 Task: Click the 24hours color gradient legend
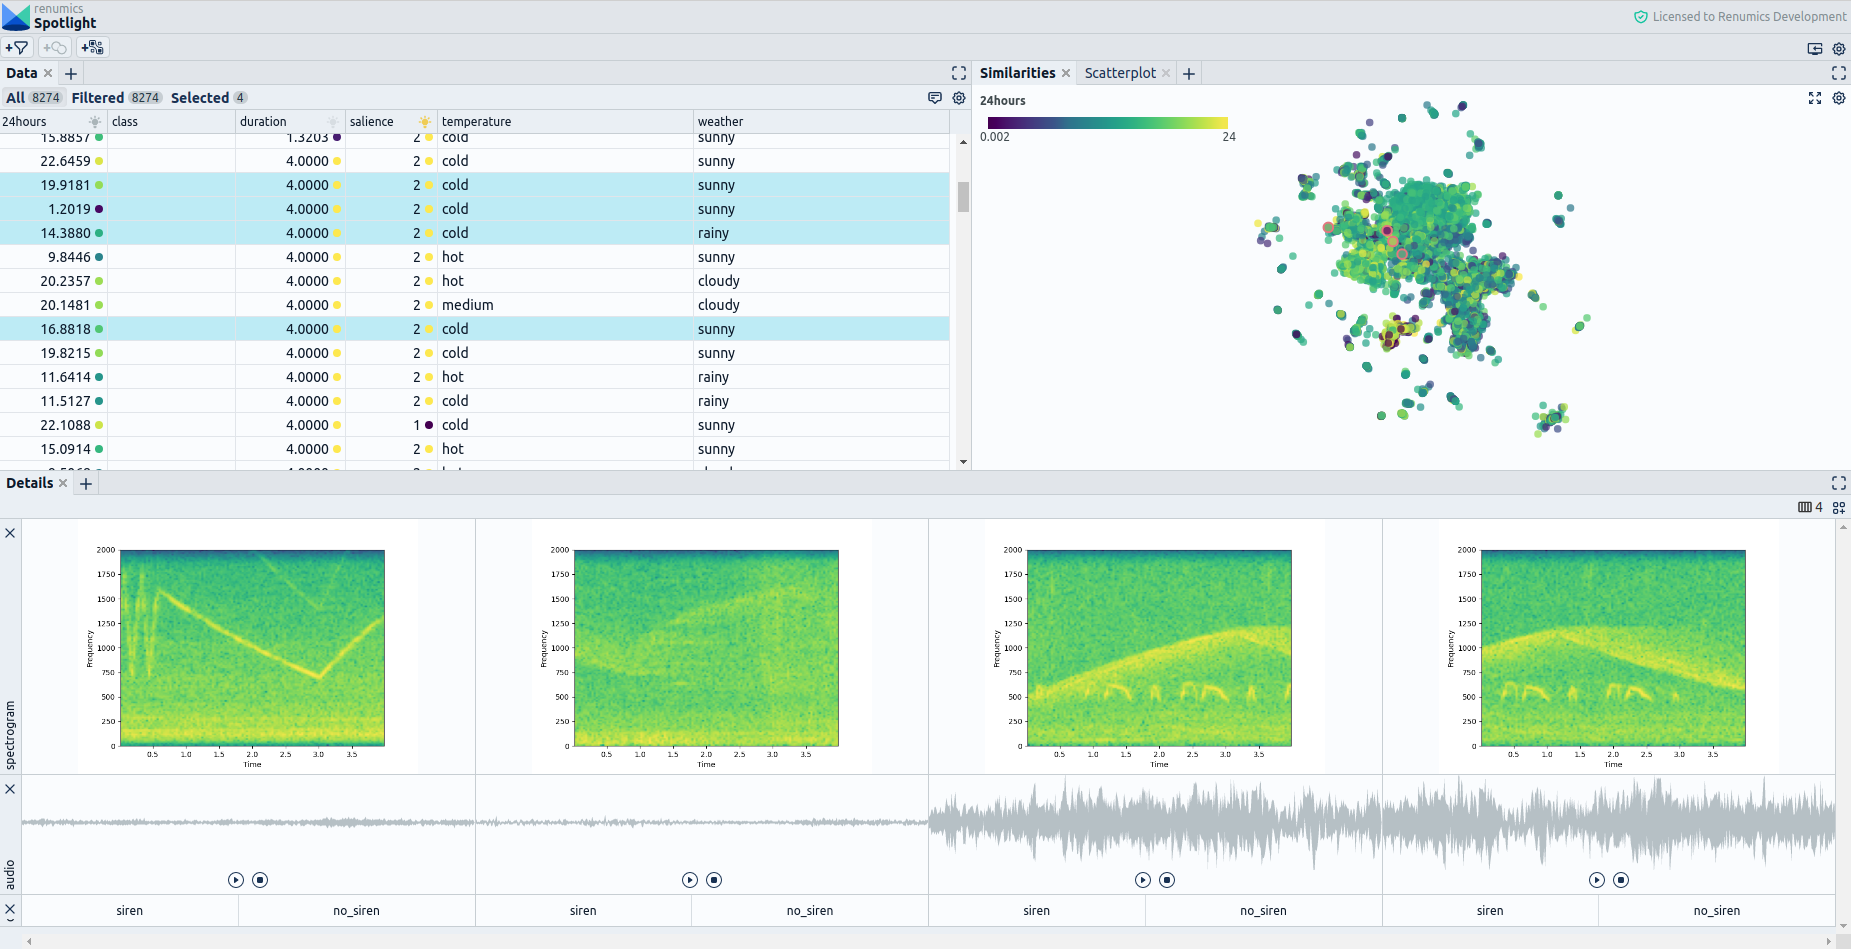pyautogui.click(x=1107, y=123)
